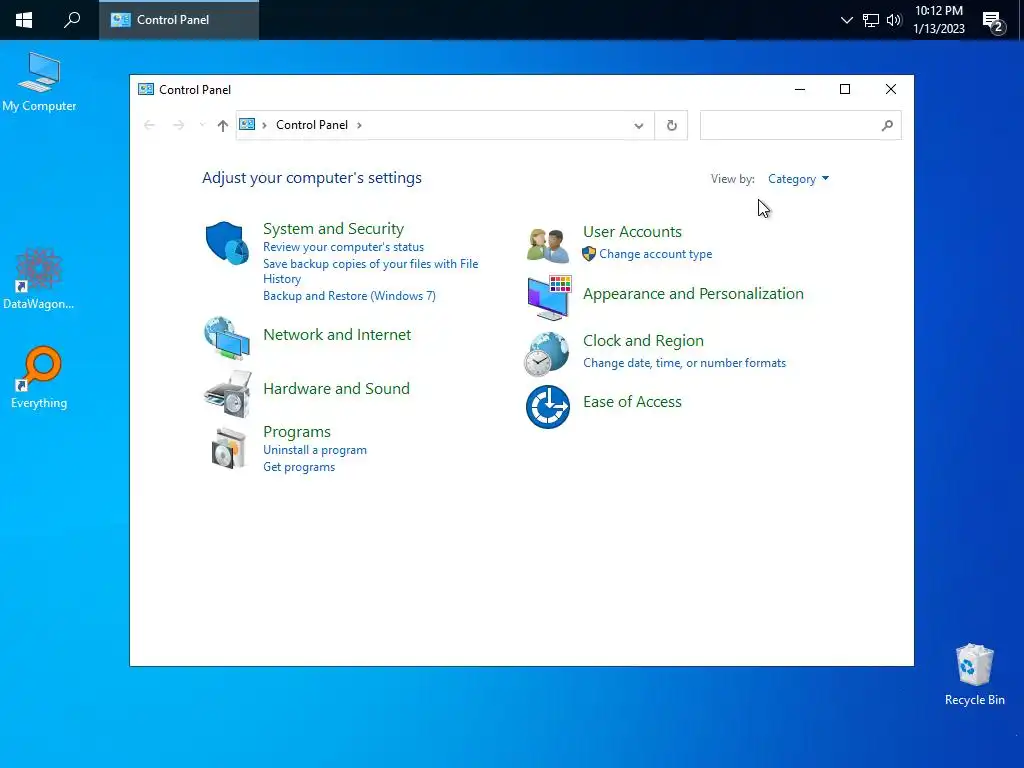
Task: Click the search magnifier in Control Panel
Action: (x=887, y=125)
